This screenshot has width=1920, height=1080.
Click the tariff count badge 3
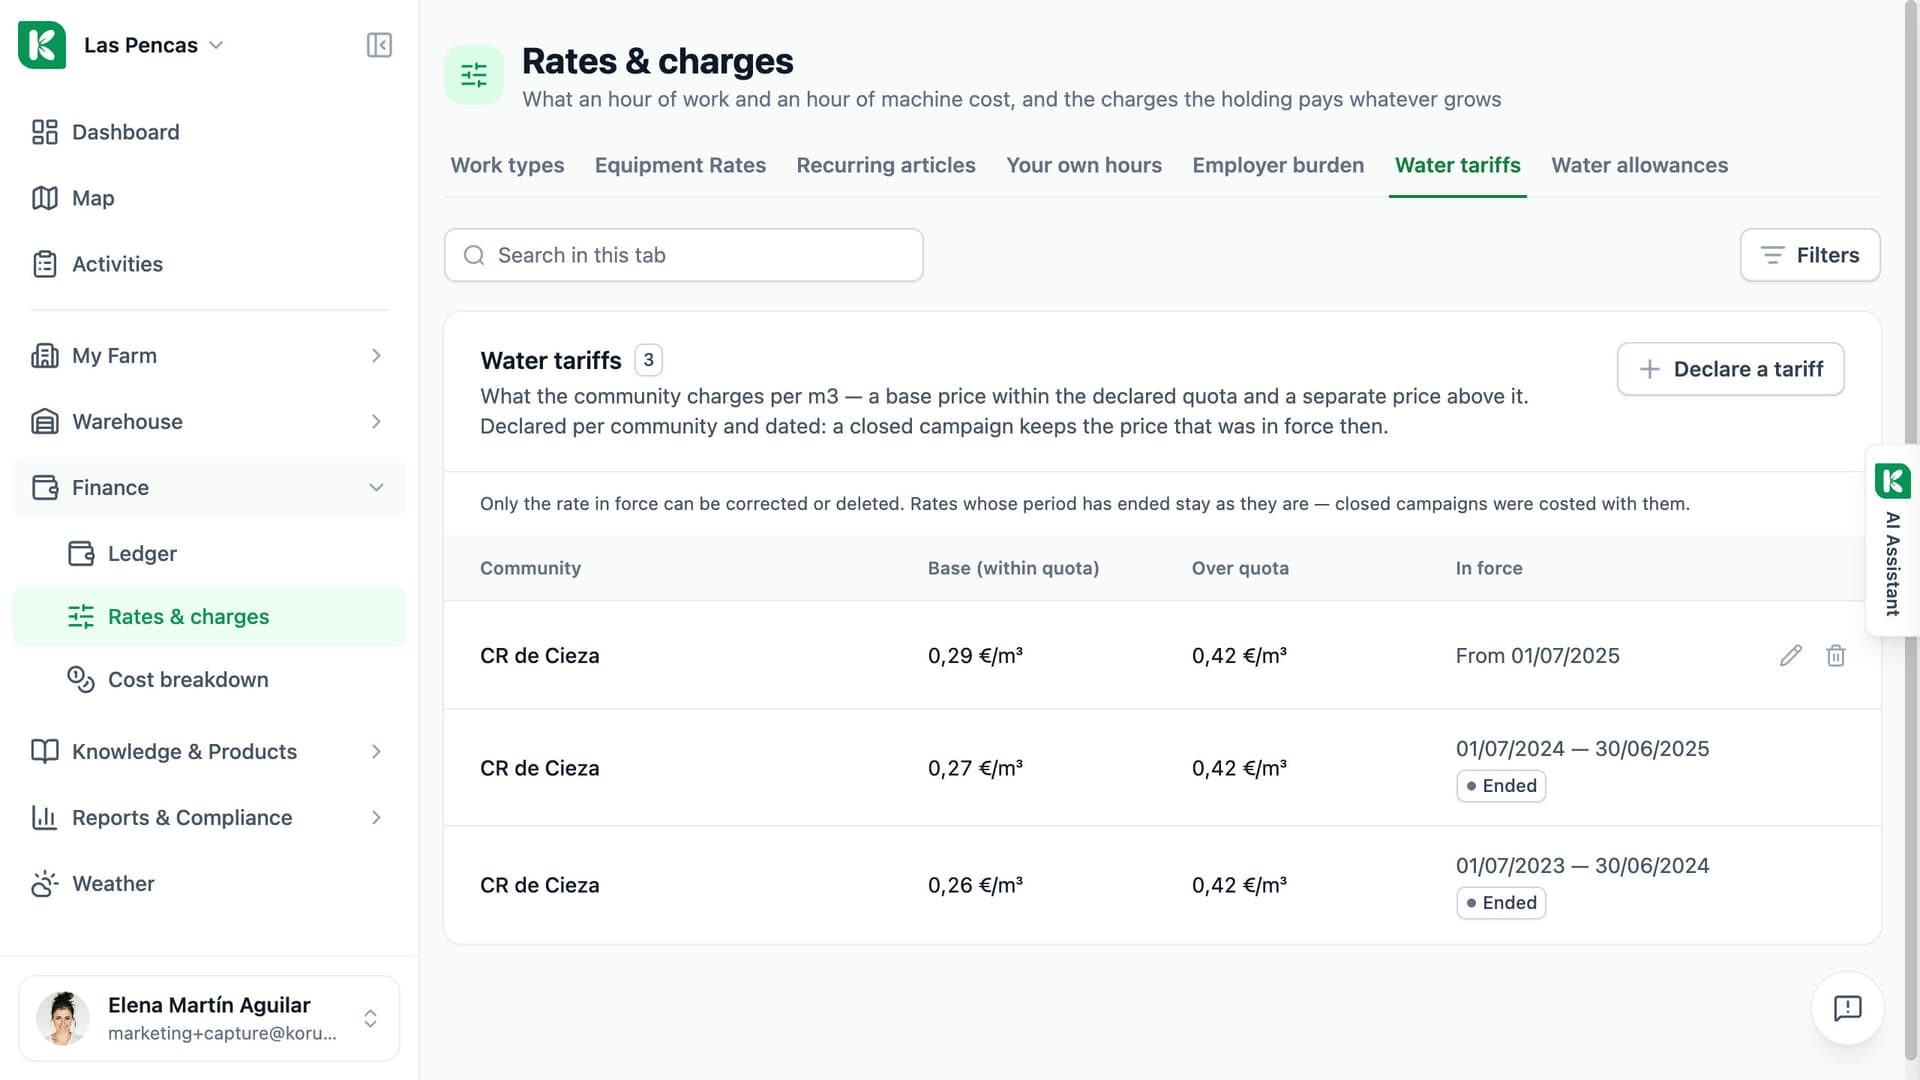tap(648, 360)
